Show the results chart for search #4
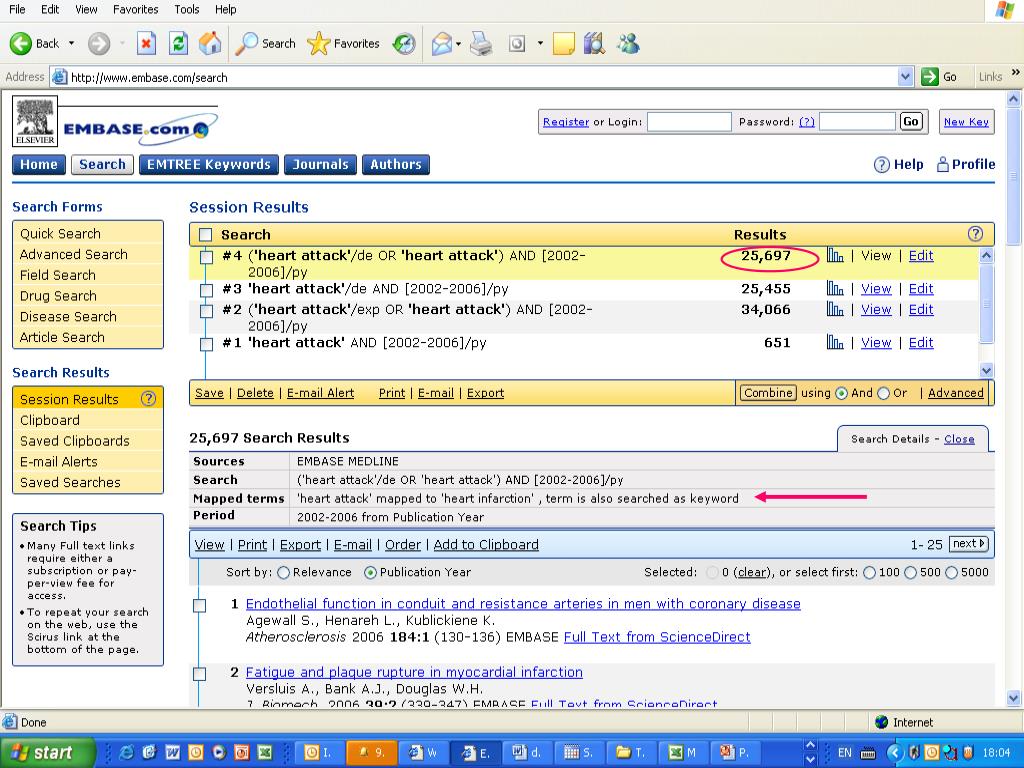The height and width of the screenshot is (768, 1024). (835, 255)
